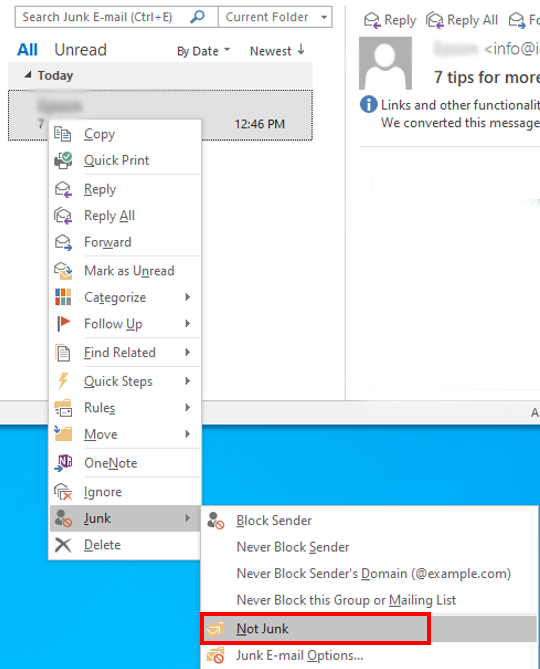Click the info icon in reading pane

click(x=369, y=104)
